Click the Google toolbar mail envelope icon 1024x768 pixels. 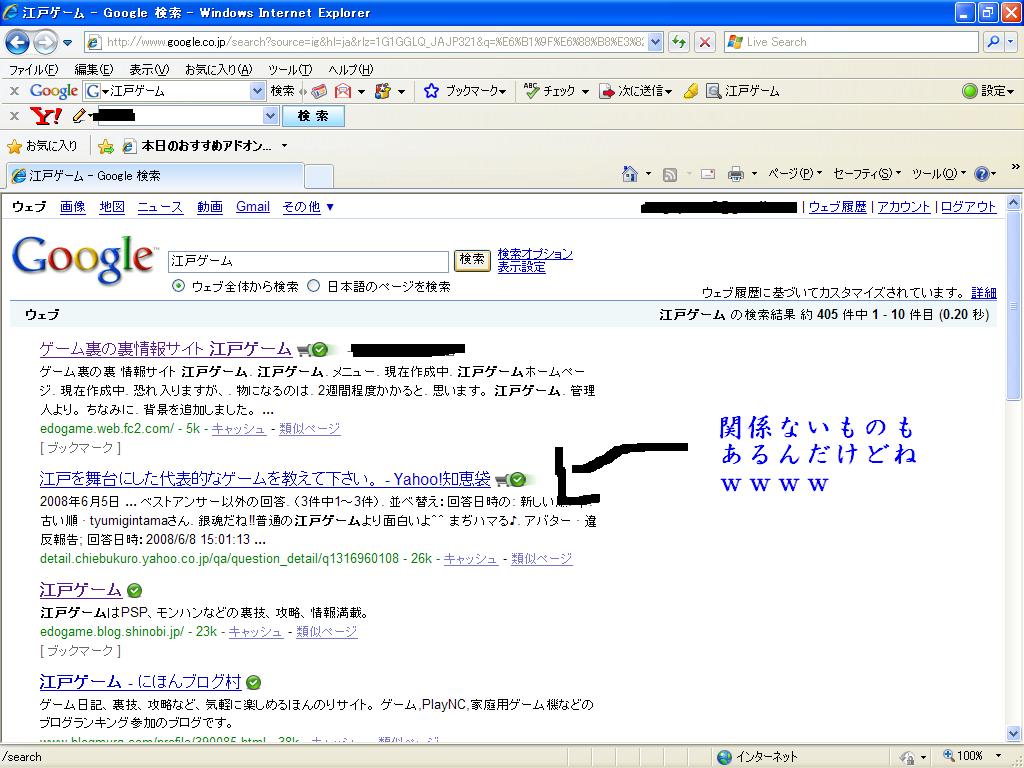click(x=342, y=91)
